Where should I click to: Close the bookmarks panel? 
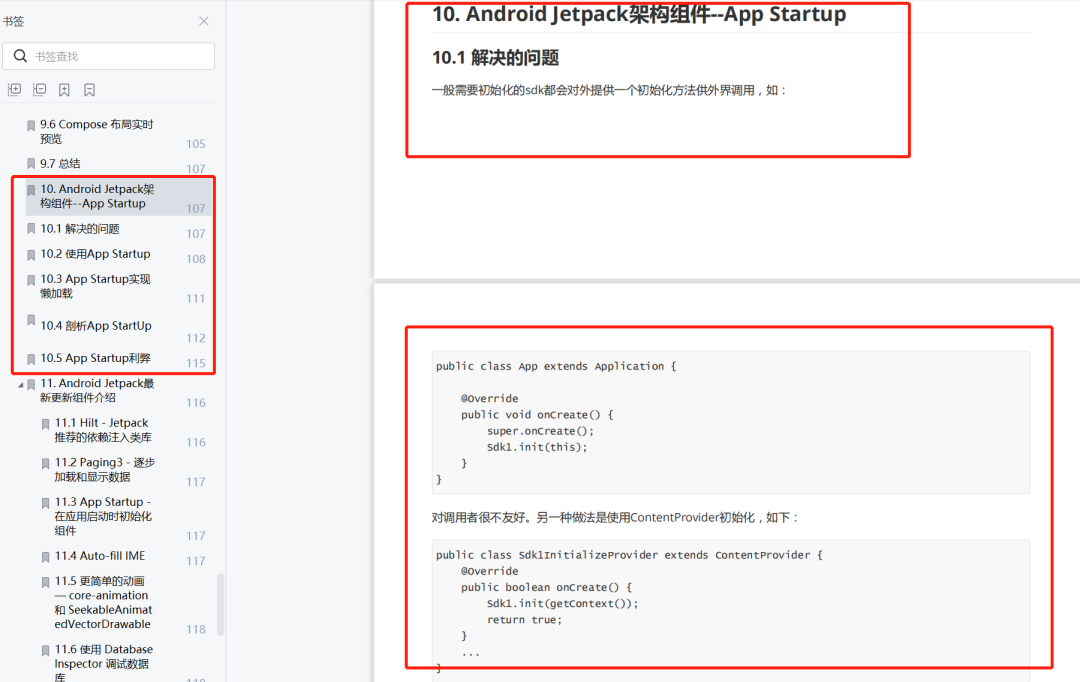pos(204,21)
